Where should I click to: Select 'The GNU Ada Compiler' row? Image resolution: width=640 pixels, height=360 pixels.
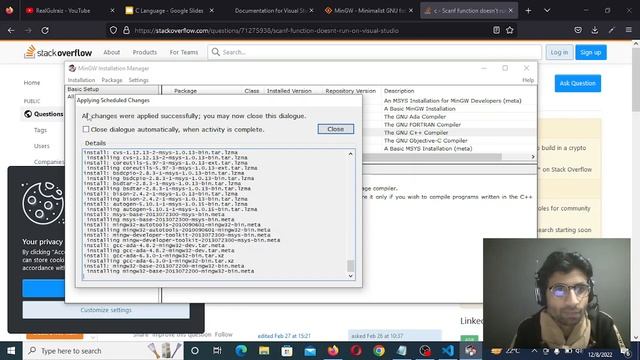click(x=415, y=117)
